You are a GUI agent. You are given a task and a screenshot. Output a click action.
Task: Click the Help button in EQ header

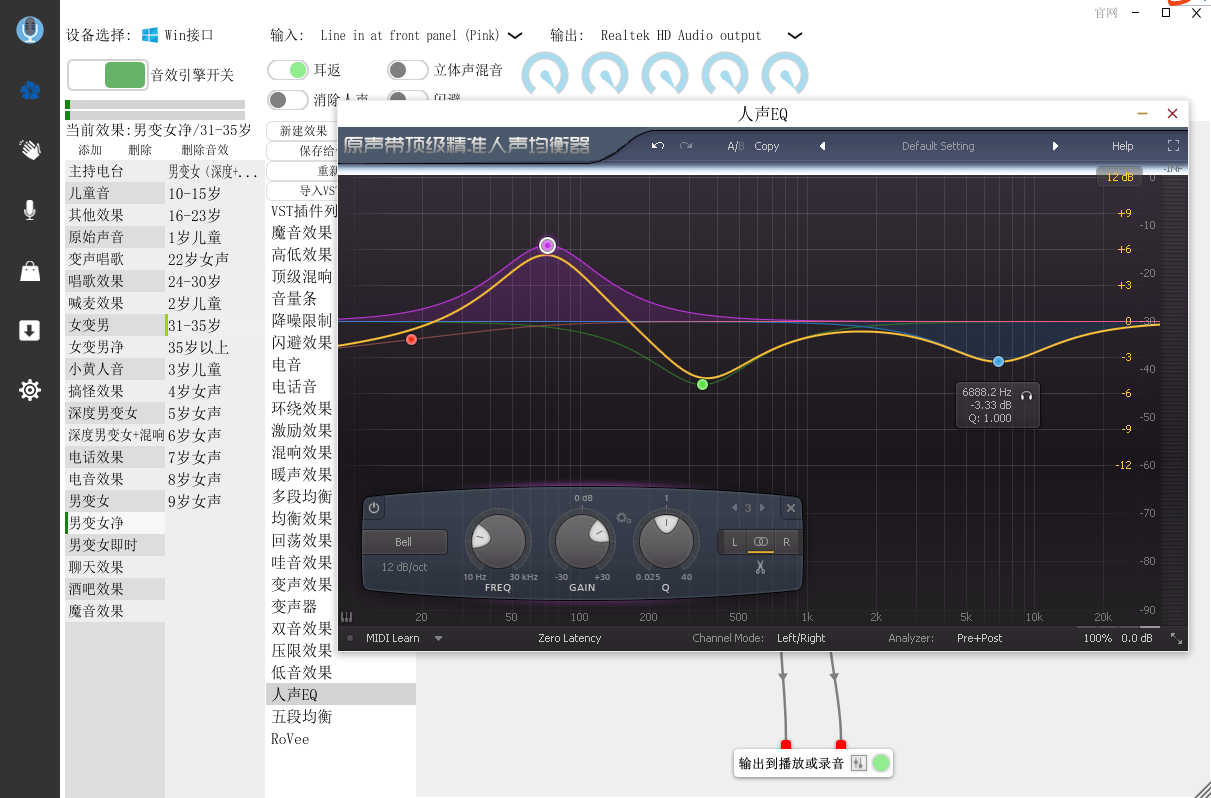[1122, 146]
